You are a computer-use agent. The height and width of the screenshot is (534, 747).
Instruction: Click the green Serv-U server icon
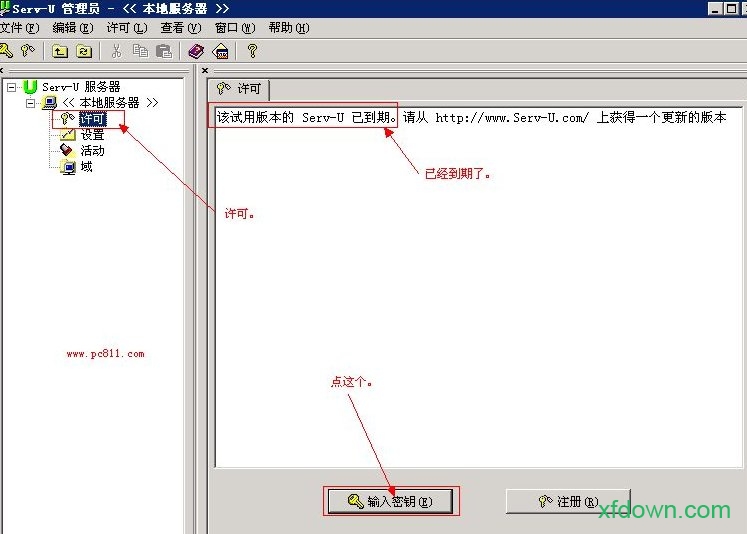30,87
